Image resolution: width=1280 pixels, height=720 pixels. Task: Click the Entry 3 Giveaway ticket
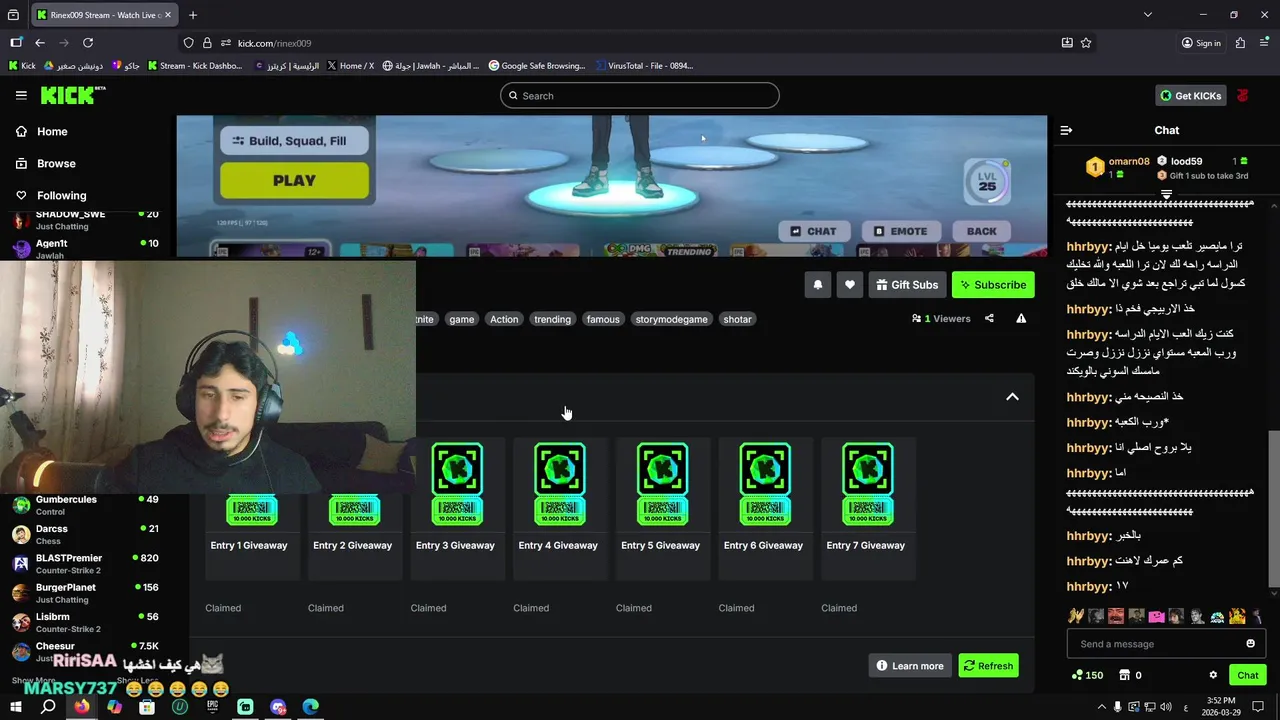(x=457, y=484)
